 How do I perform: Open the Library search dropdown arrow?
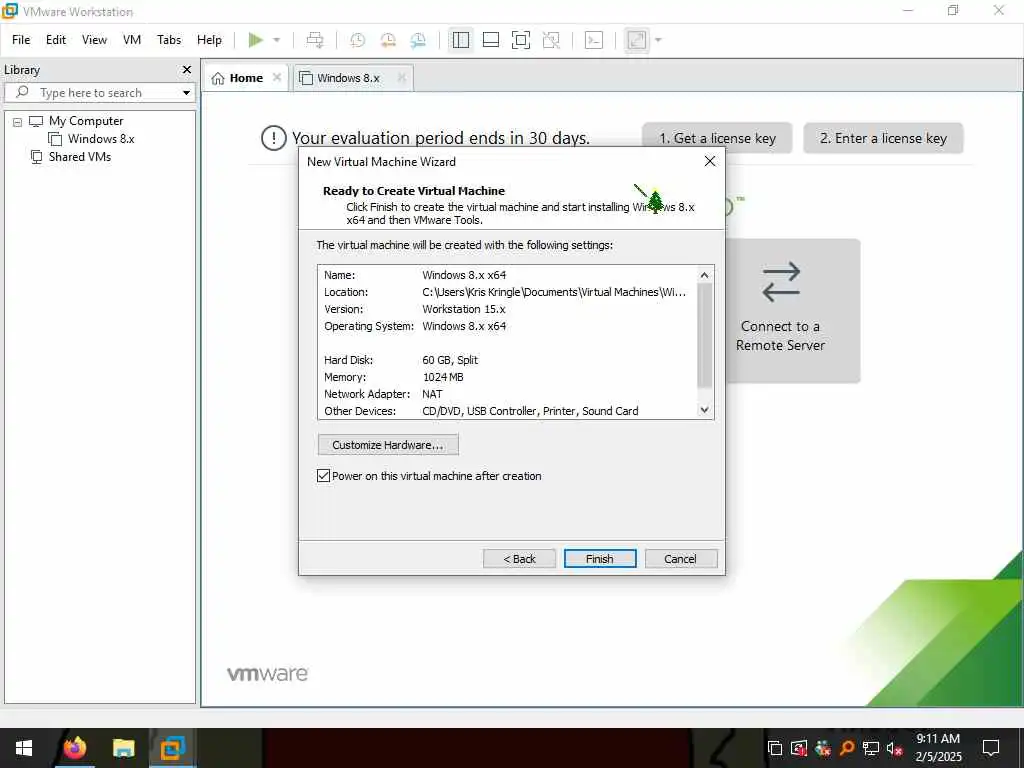tap(187, 93)
